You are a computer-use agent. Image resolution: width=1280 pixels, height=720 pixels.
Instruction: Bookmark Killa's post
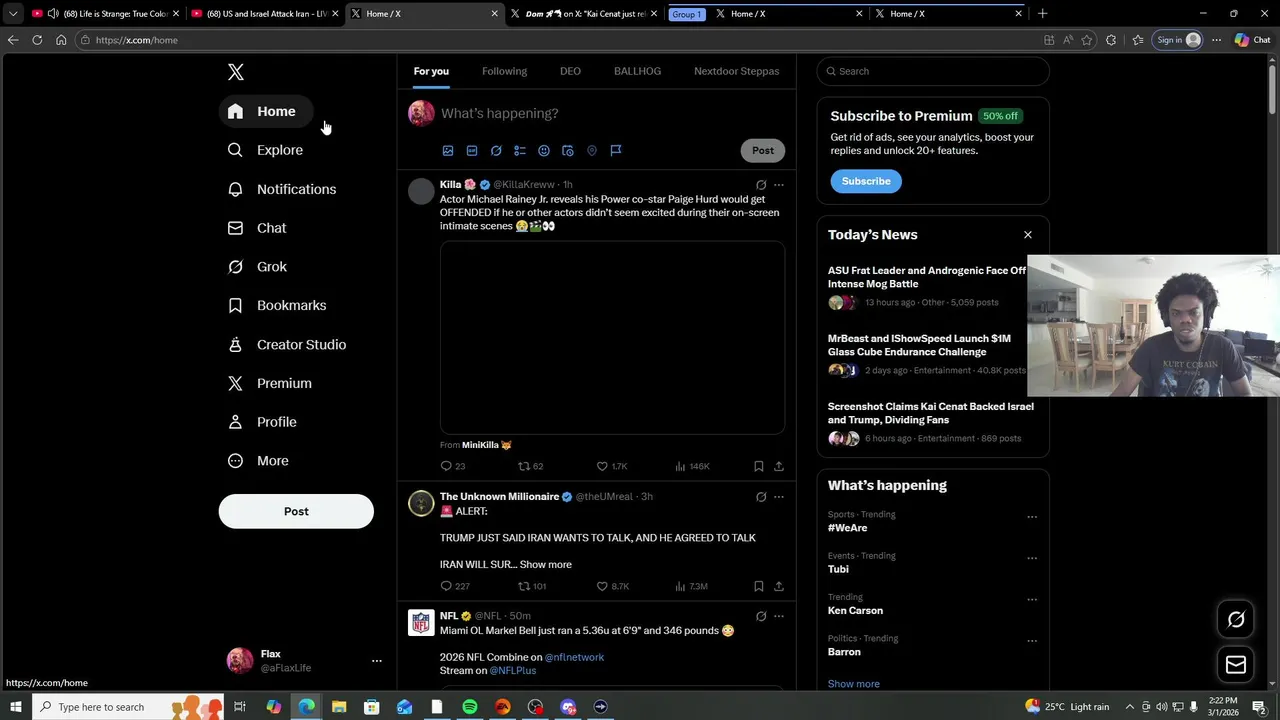click(x=759, y=466)
